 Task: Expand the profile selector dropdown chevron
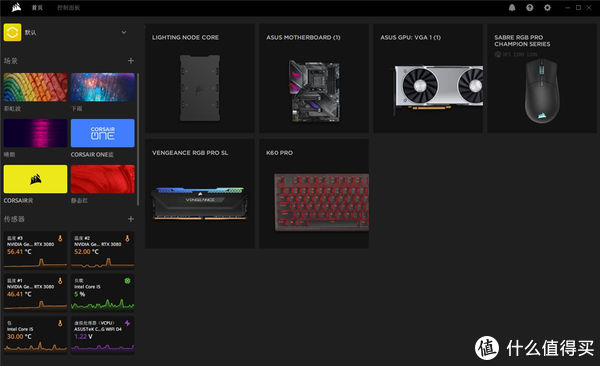pyautogui.click(x=124, y=33)
